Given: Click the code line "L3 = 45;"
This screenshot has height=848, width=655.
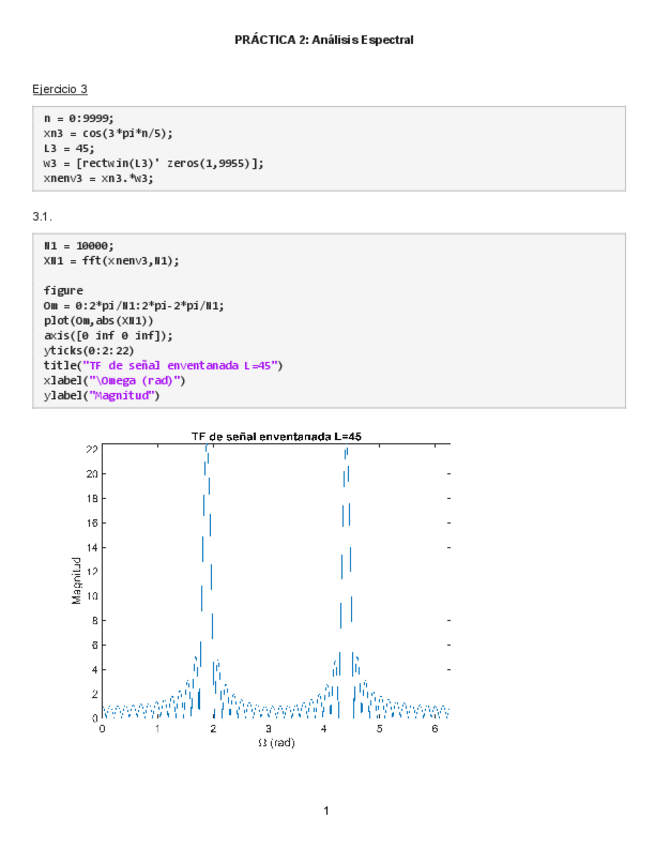Looking at the screenshot, I should tap(69, 148).
